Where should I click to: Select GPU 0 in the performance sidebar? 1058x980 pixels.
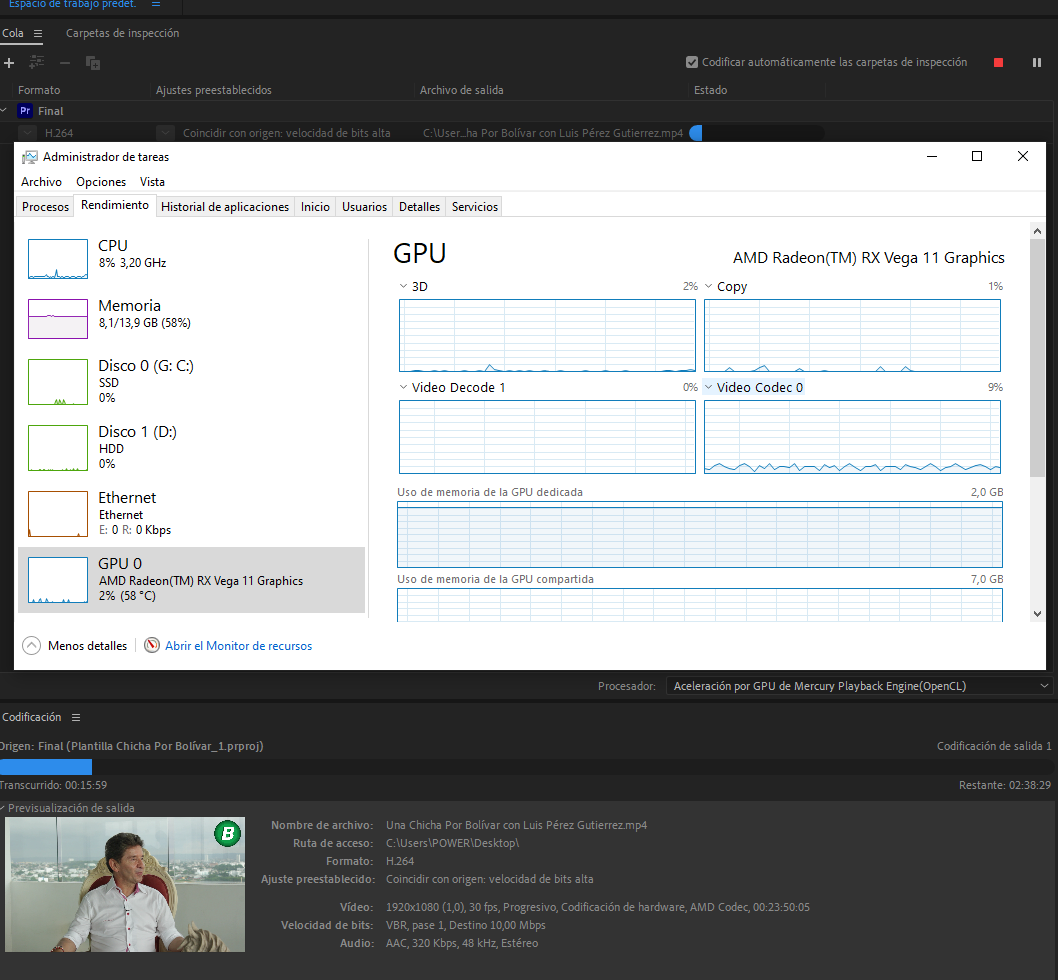(190, 580)
